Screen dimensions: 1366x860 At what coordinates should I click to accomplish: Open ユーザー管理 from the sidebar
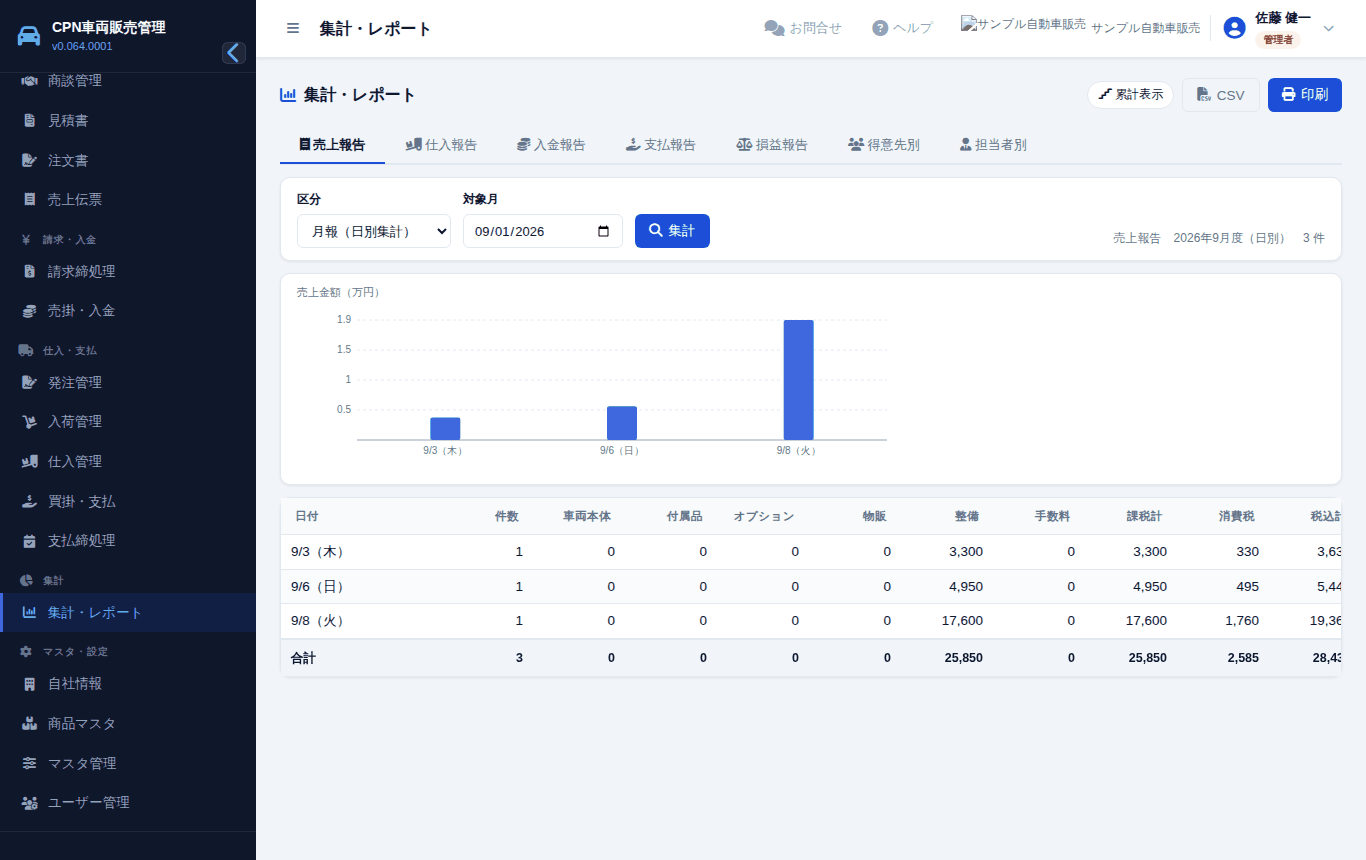[x=128, y=802]
